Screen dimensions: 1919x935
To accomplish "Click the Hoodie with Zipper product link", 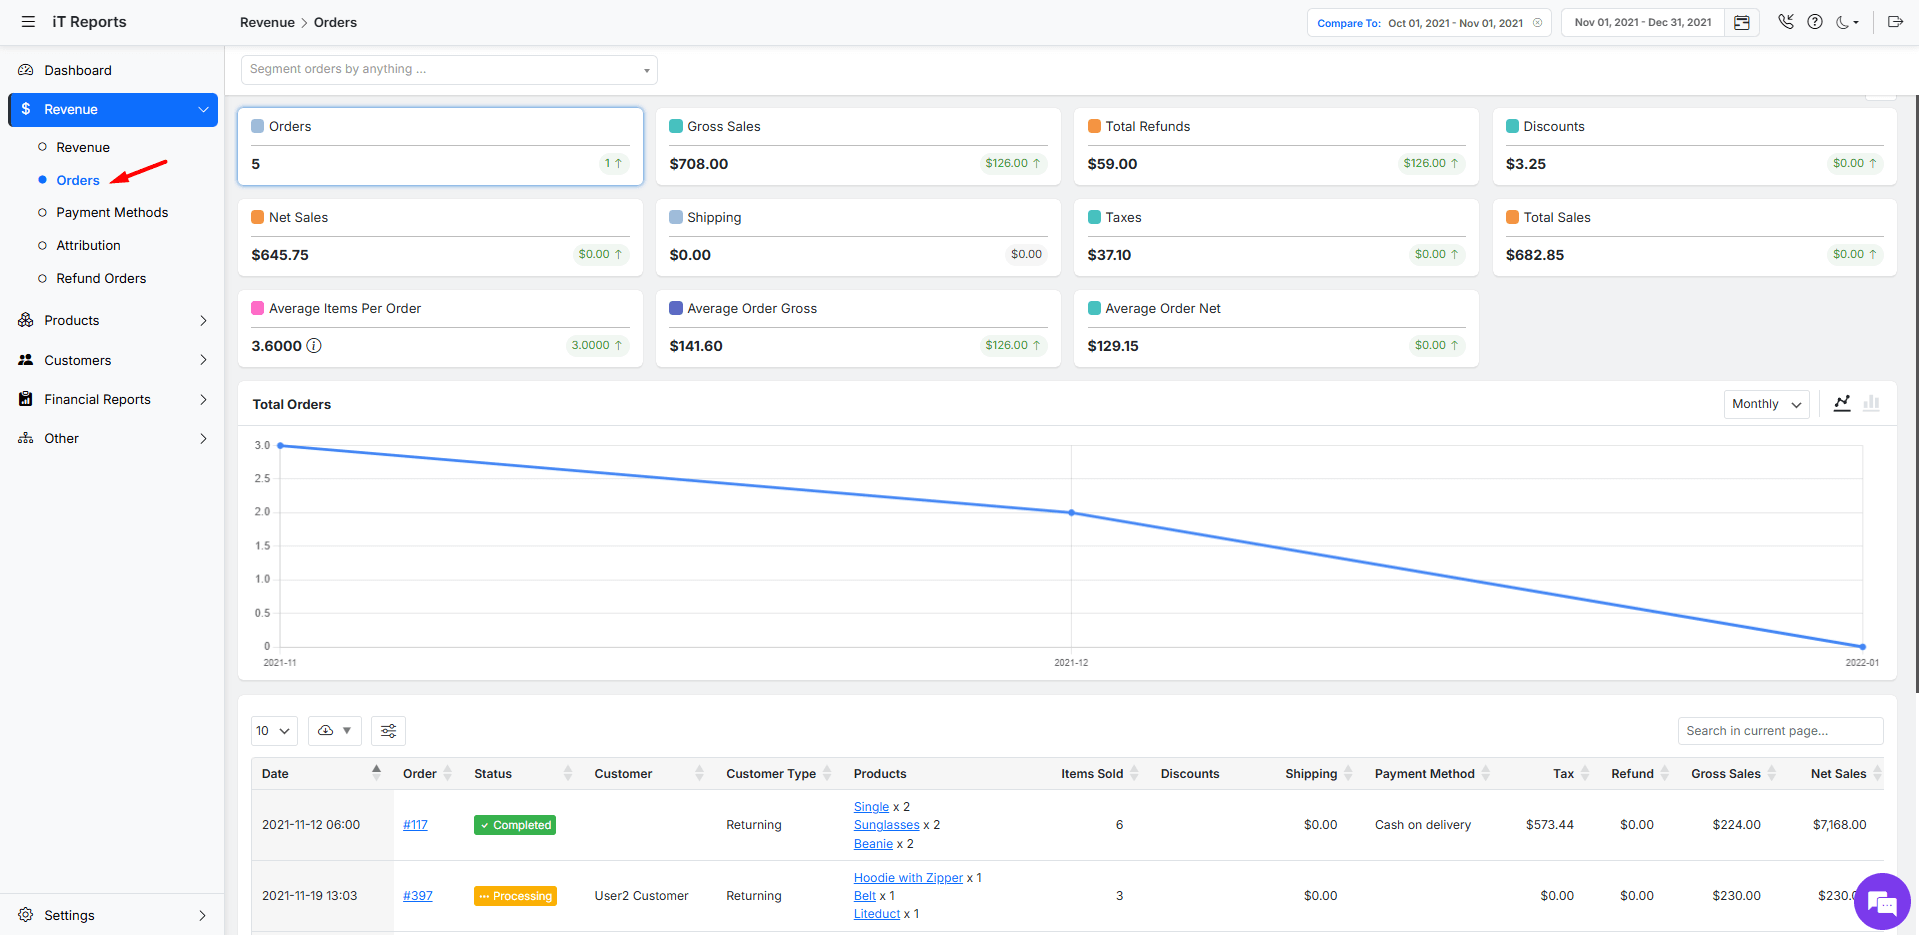I will coord(907,878).
